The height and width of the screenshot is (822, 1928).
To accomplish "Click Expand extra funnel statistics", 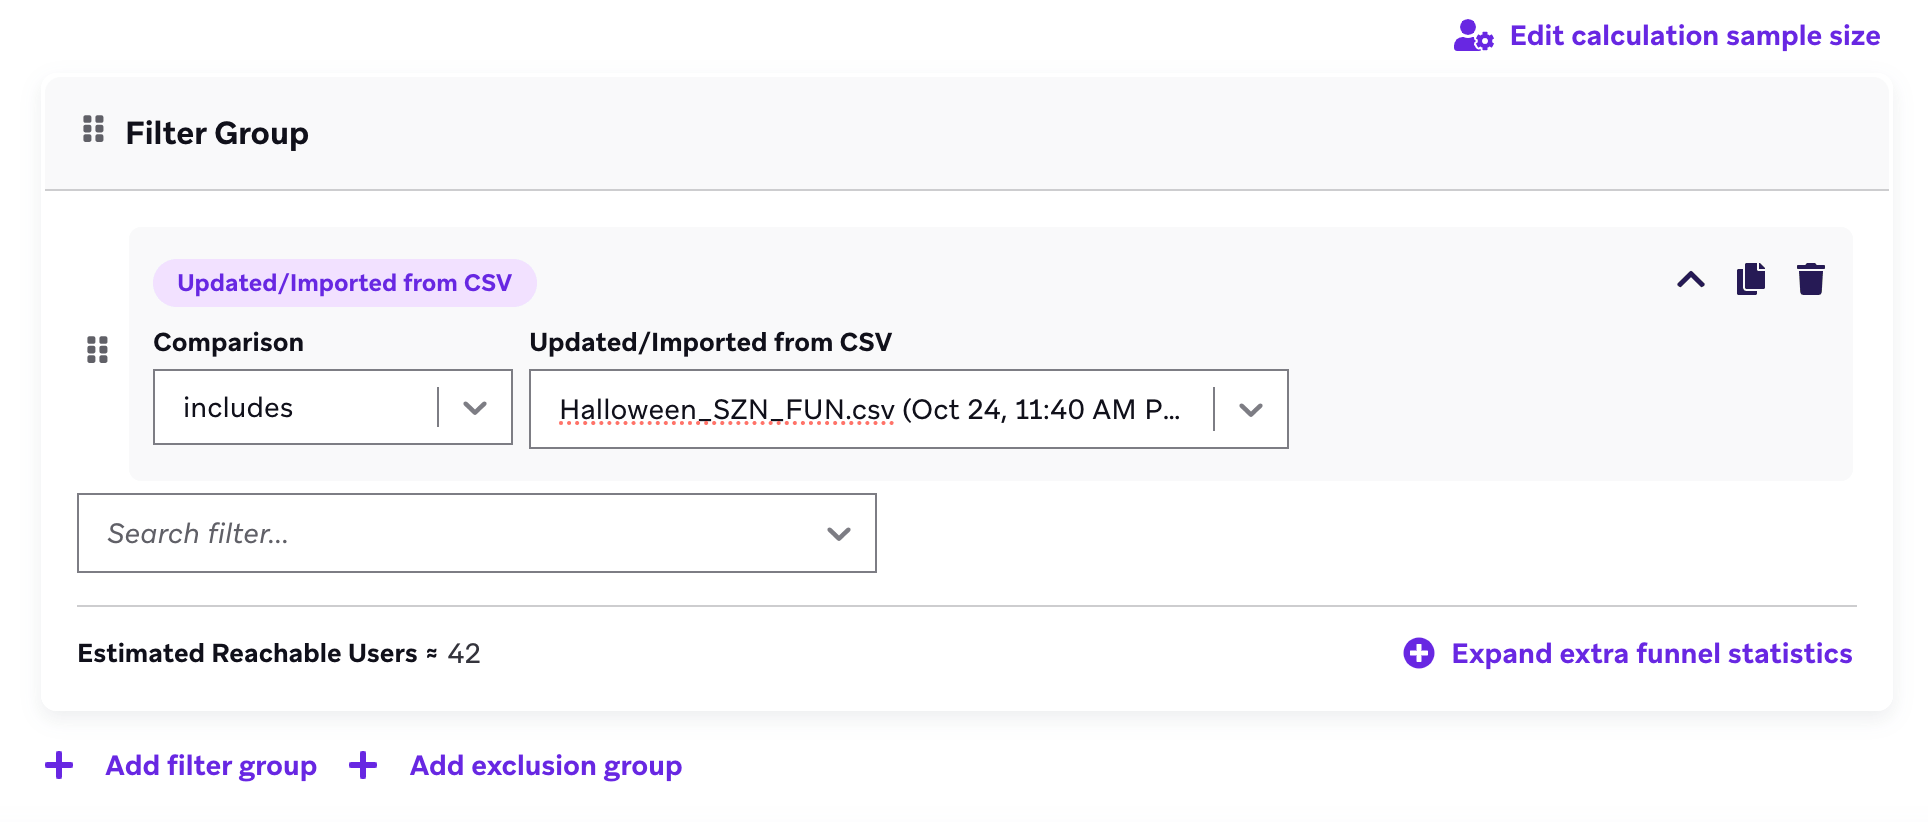I will point(1652,652).
